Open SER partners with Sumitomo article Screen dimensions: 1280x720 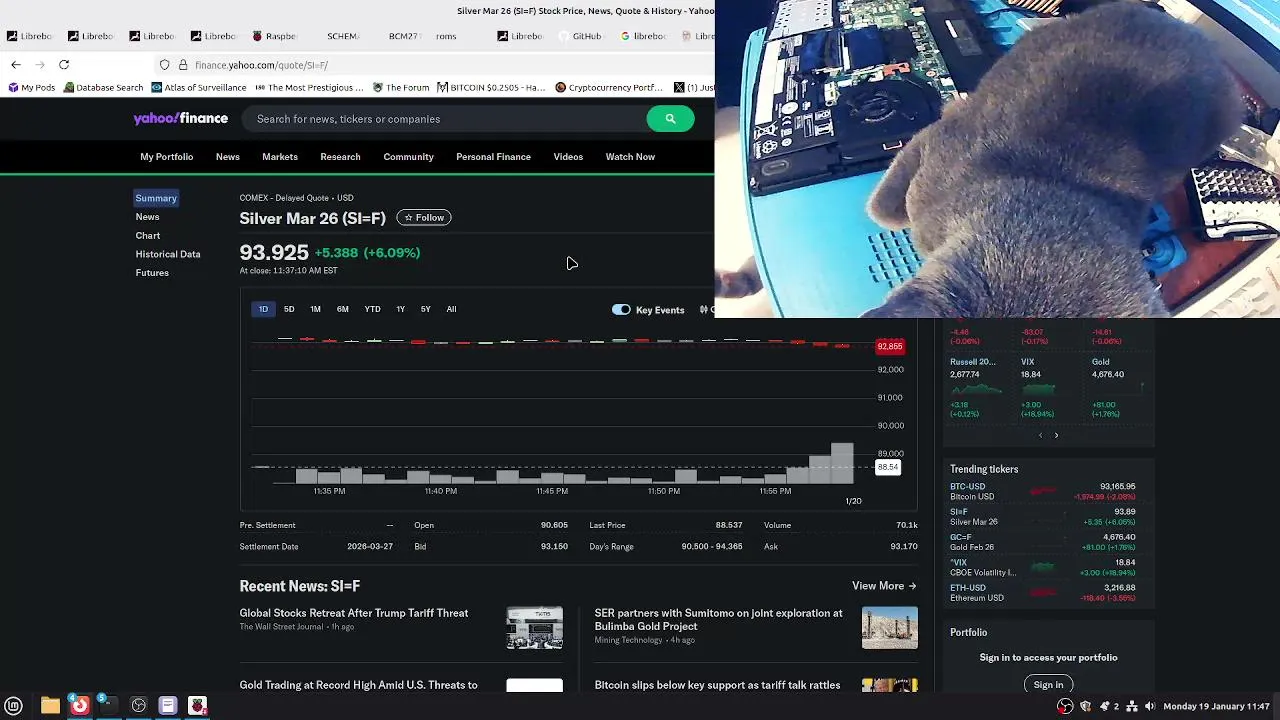point(719,620)
